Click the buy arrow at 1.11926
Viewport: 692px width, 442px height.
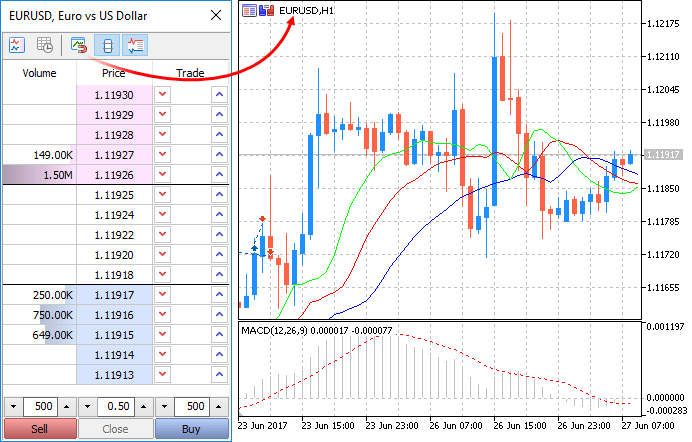219,174
